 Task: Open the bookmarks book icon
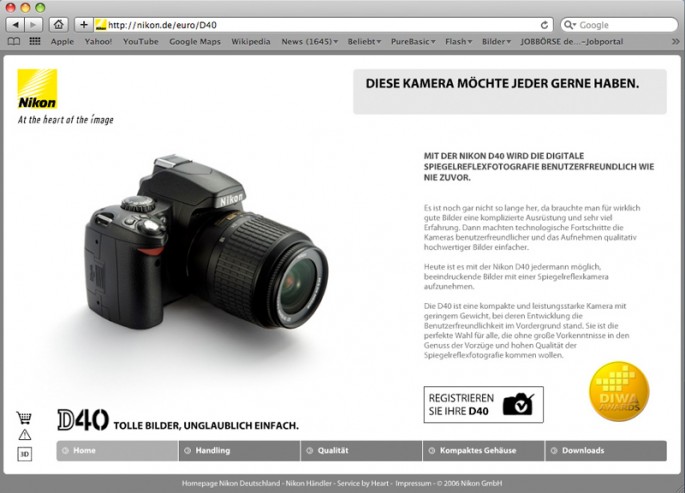point(14,41)
